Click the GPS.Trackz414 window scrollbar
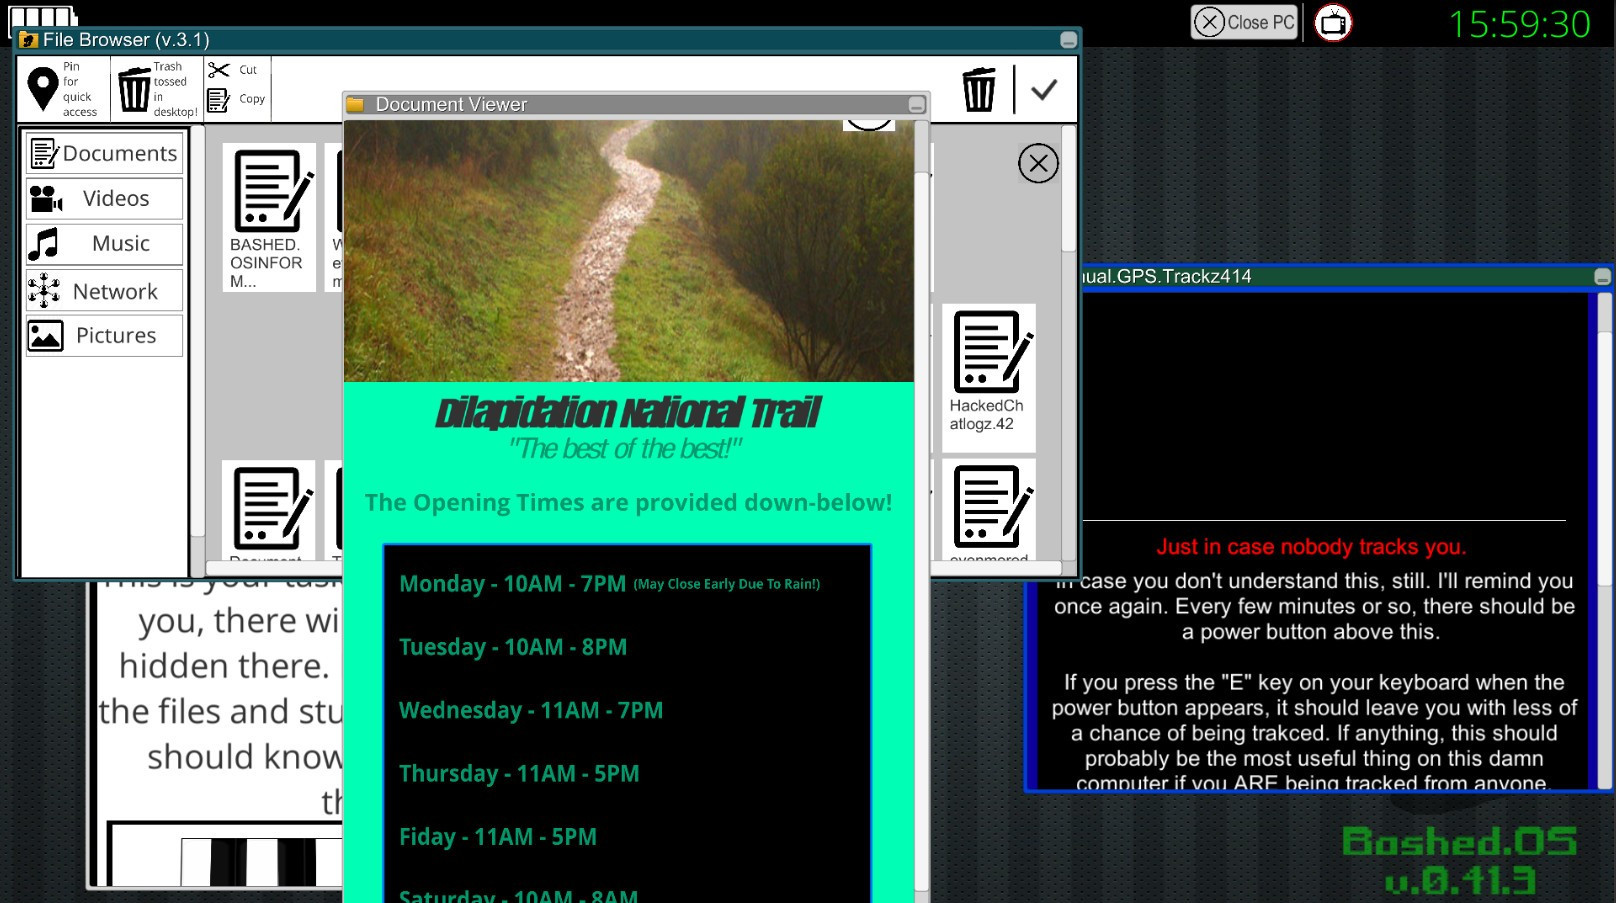Screen dimensions: 1616x903 [x=1604, y=460]
